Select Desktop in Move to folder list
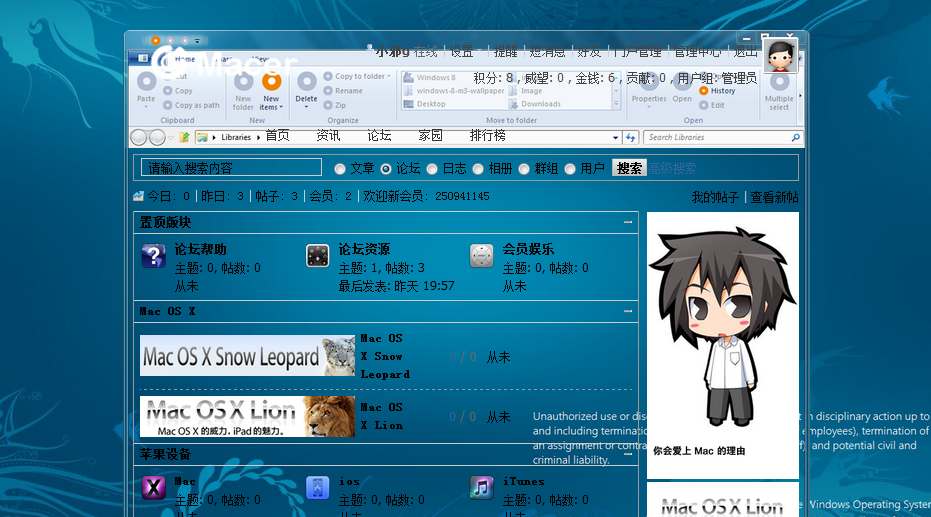The image size is (931, 517). click(x=425, y=104)
